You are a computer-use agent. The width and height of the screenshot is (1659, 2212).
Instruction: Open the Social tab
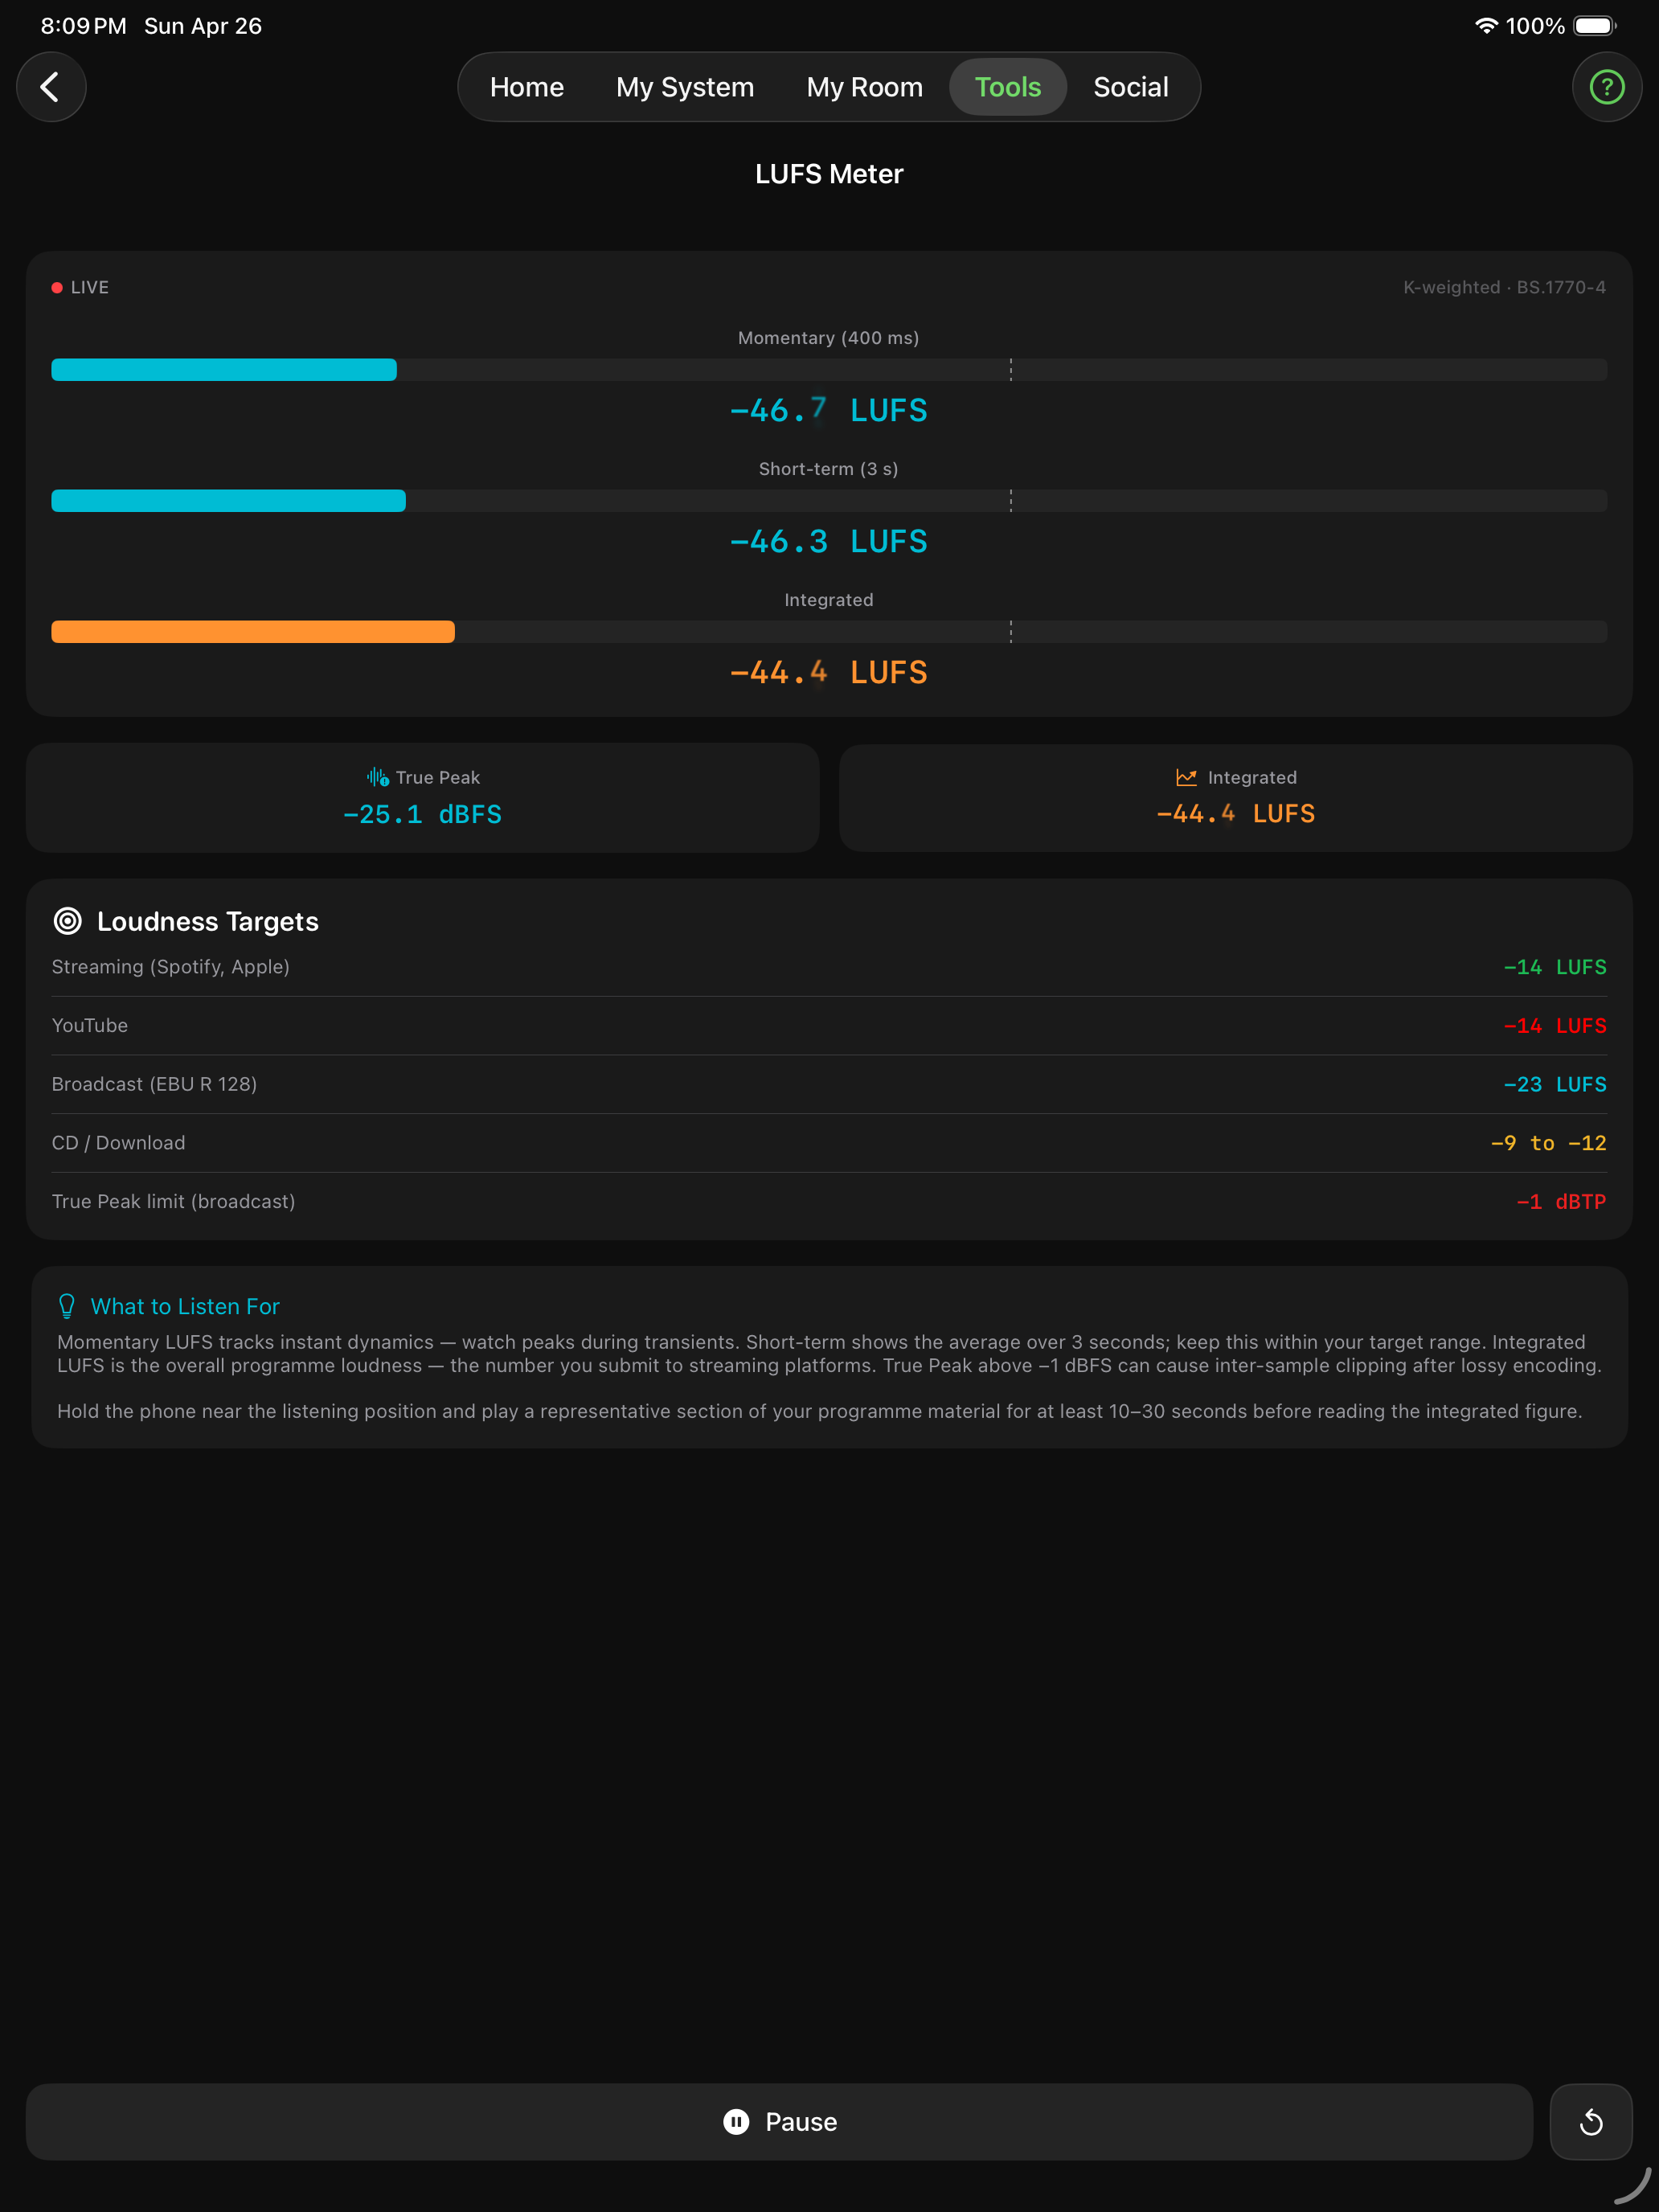pos(1130,87)
